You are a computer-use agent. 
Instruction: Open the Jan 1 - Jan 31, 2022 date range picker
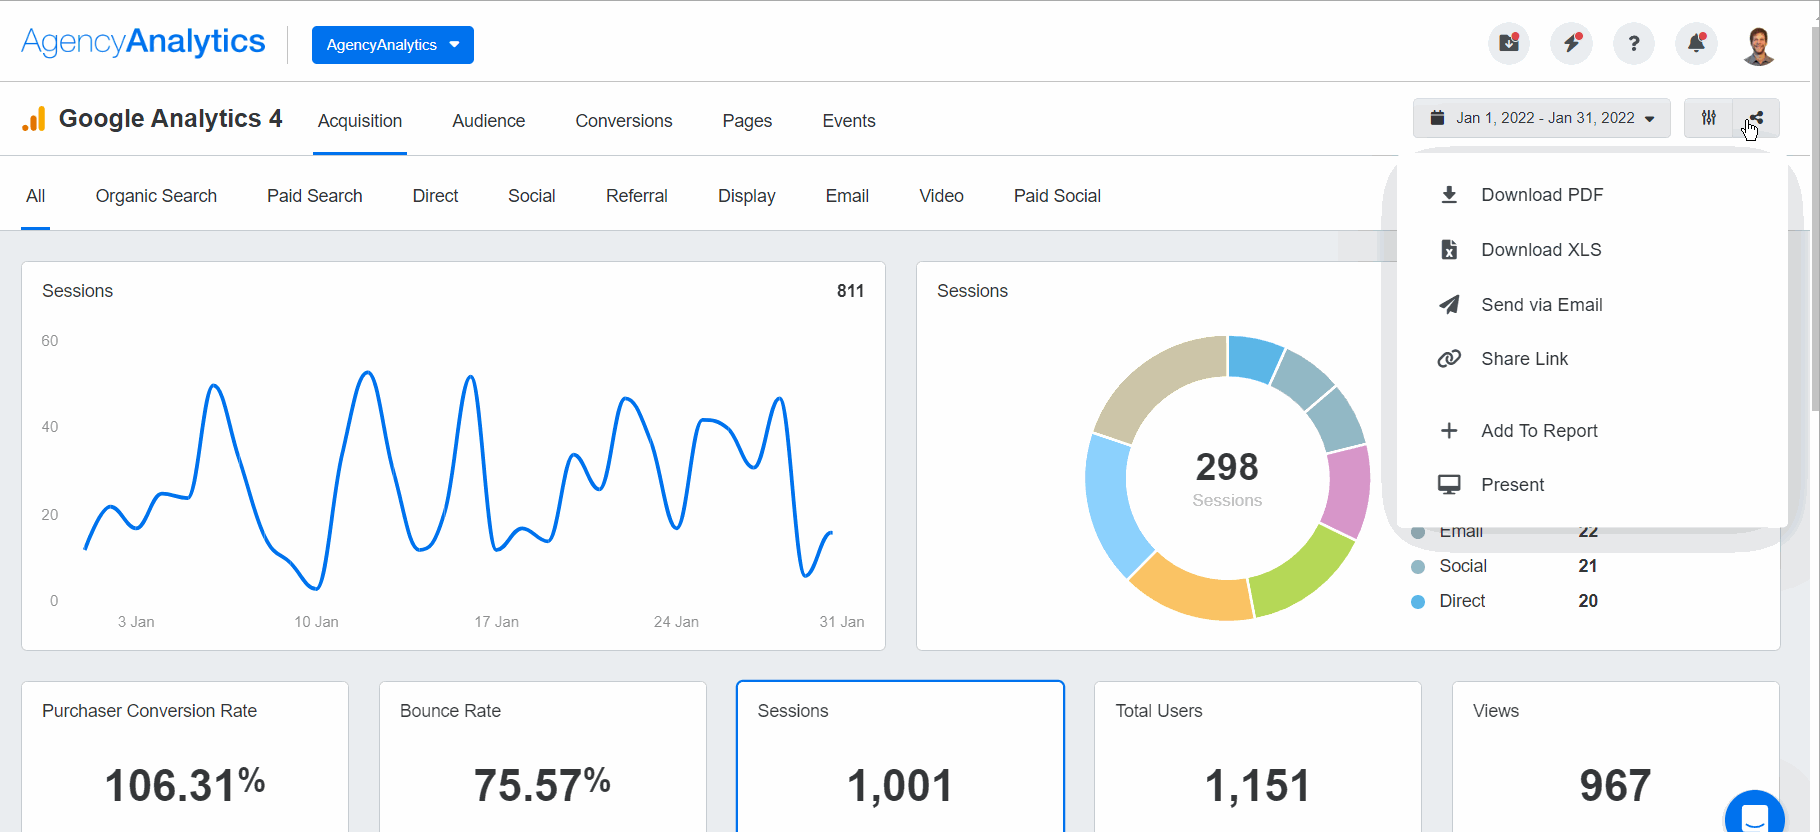coord(1541,118)
